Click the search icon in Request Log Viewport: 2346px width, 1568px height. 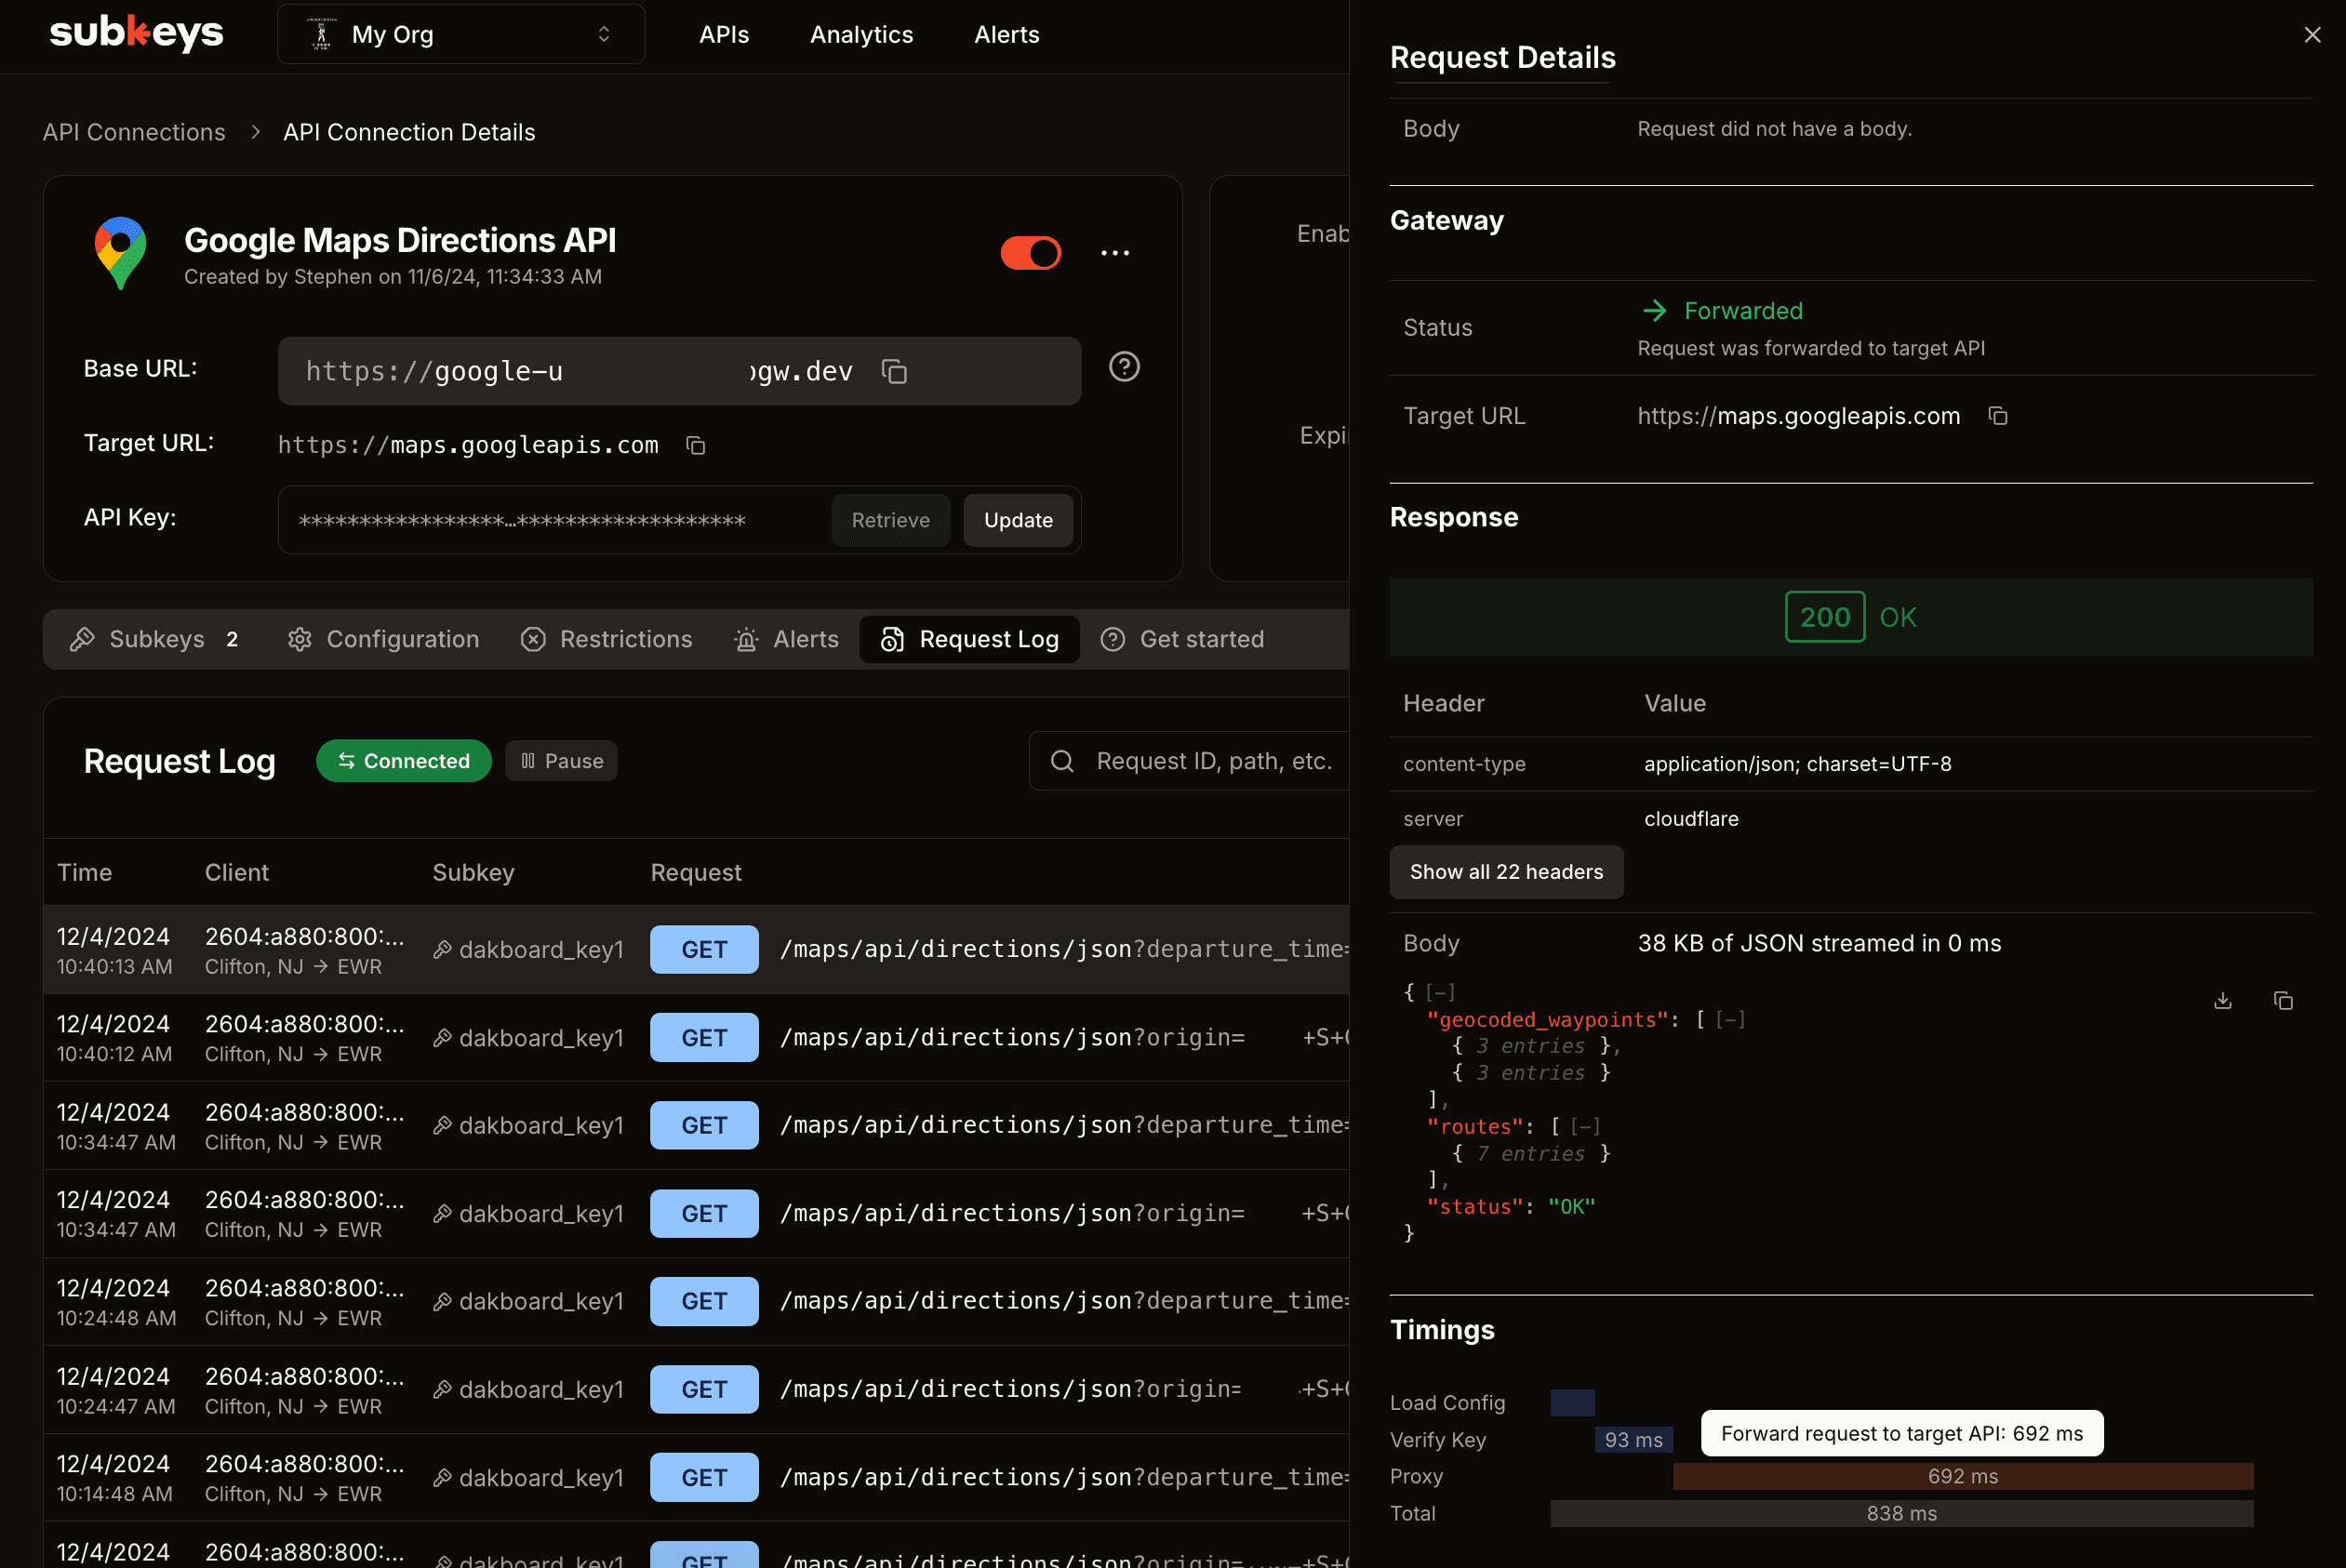tap(1062, 762)
